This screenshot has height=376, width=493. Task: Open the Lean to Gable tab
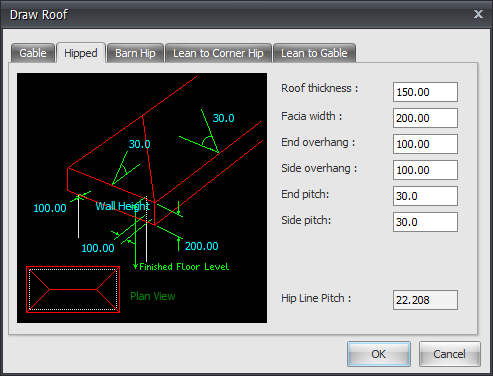click(314, 53)
